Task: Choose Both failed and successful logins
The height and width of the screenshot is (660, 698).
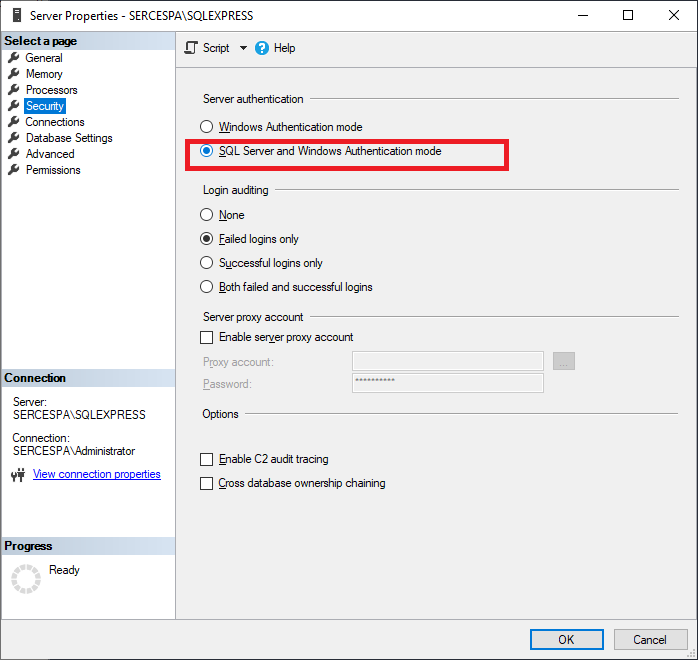Action: [207, 287]
